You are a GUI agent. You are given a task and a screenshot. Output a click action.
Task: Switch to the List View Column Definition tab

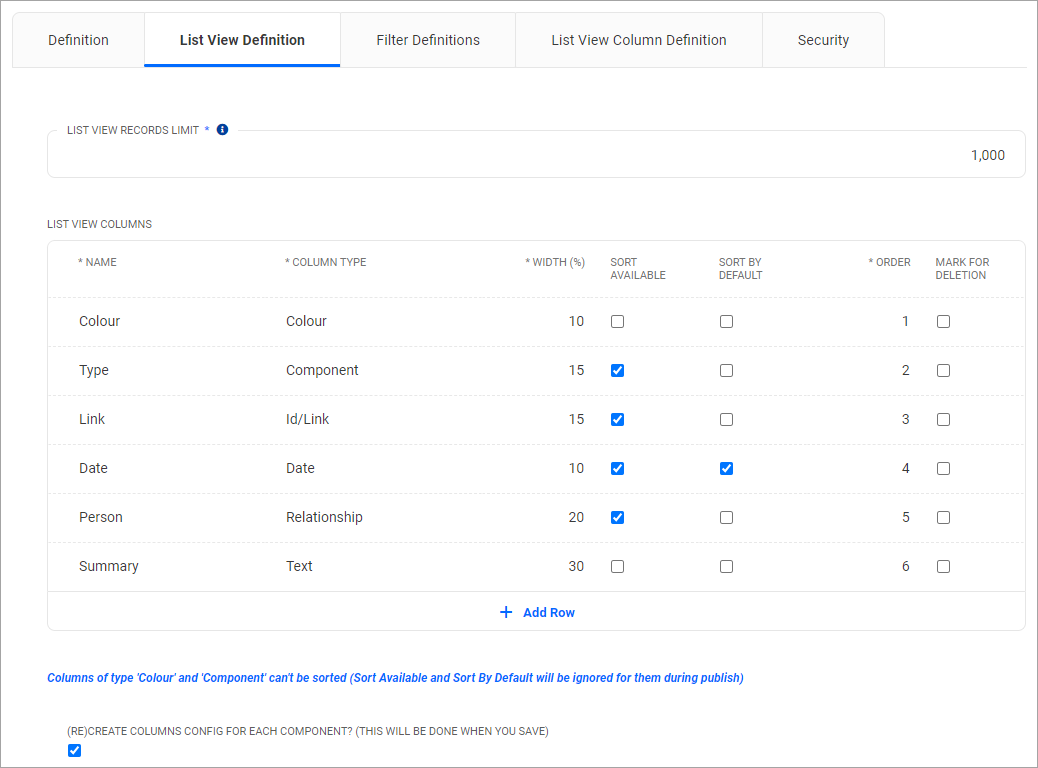pos(638,40)
